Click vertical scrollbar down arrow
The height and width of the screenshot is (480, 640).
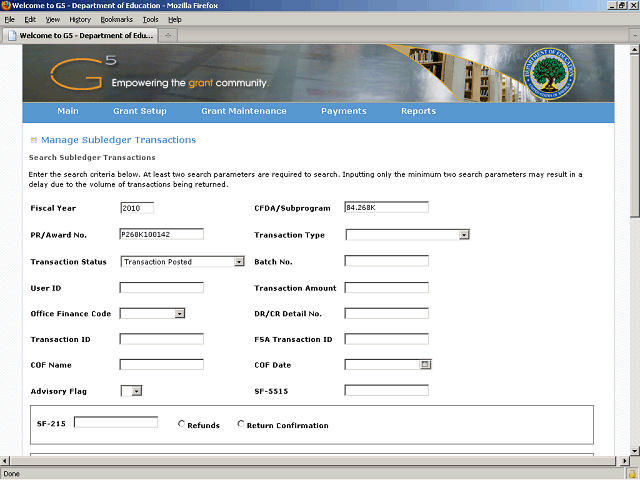pyautogui.click(x=634, y=451)
